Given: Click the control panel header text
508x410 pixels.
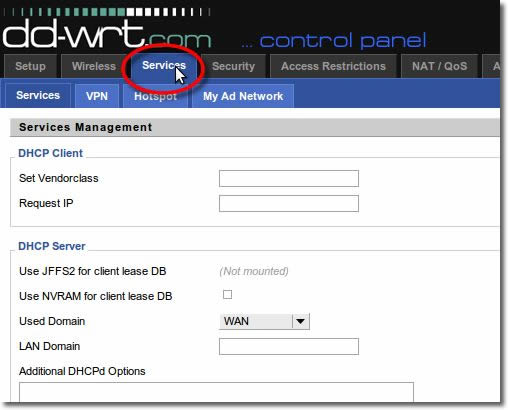Looking at the screenshot, I should click(x=334, y=41).
